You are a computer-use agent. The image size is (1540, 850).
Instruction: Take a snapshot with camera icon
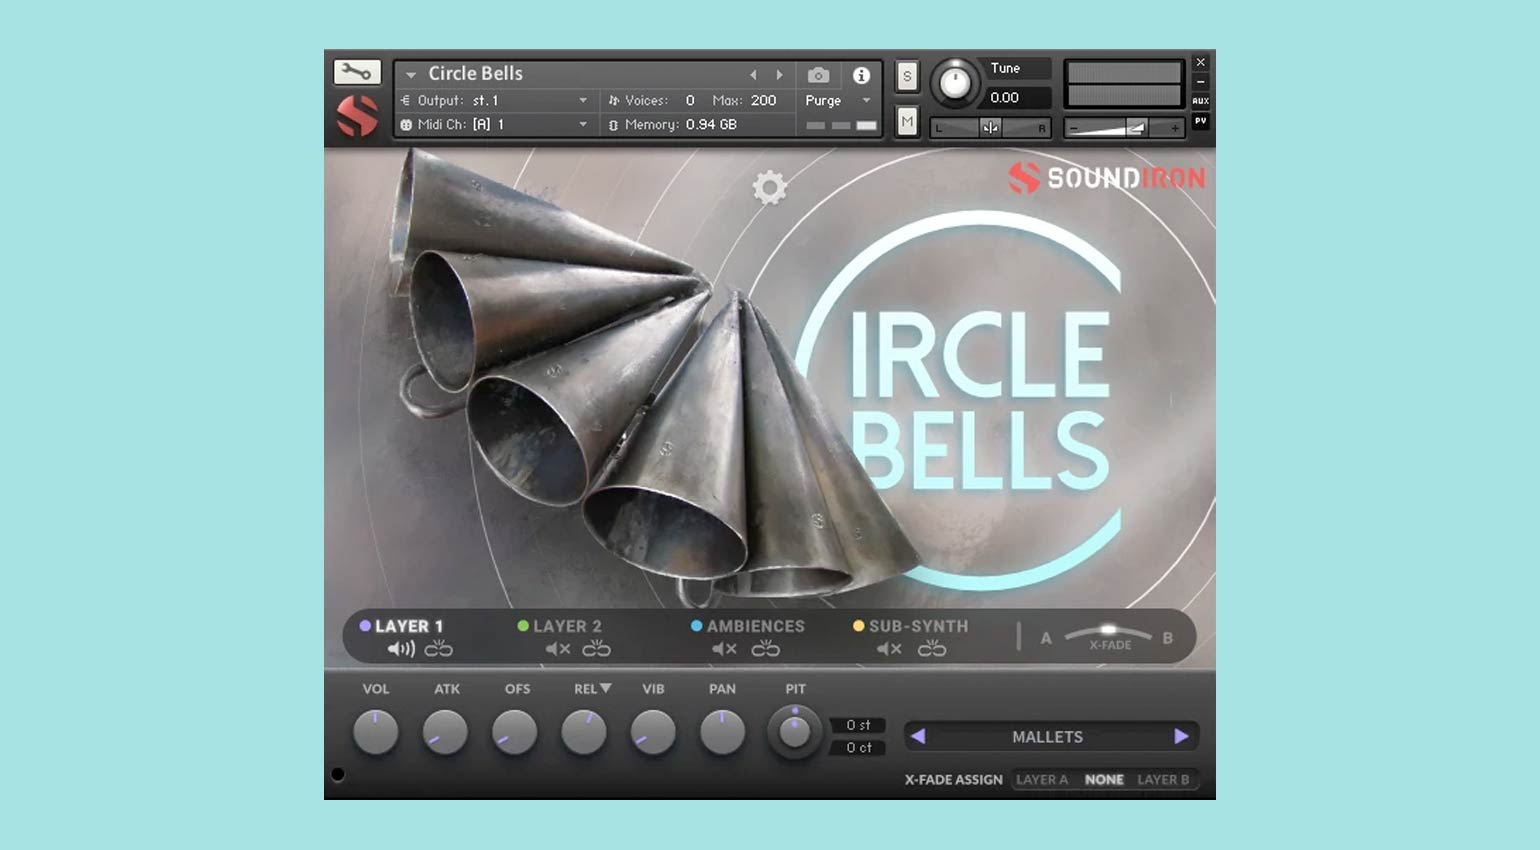[x=818, y=75]
